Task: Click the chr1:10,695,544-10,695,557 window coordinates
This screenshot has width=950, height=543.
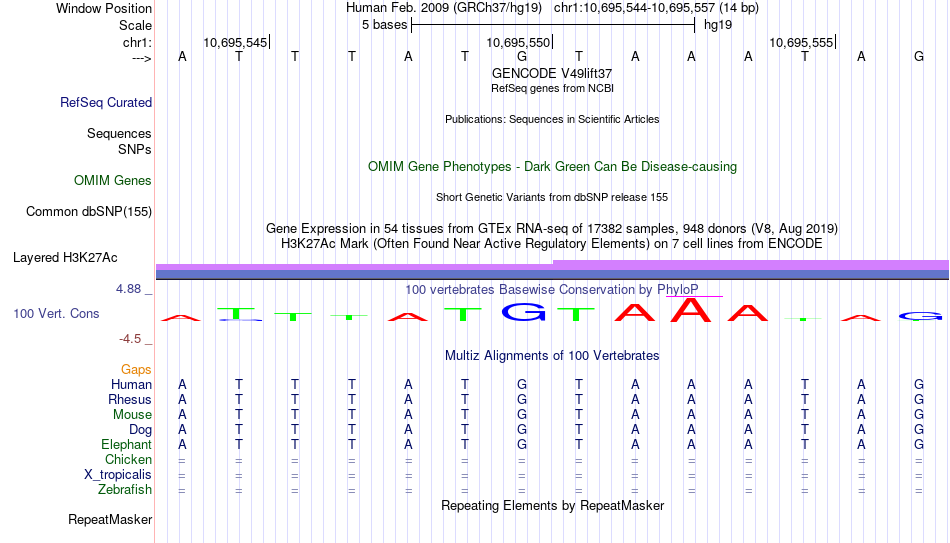Action: pos(634,8)
